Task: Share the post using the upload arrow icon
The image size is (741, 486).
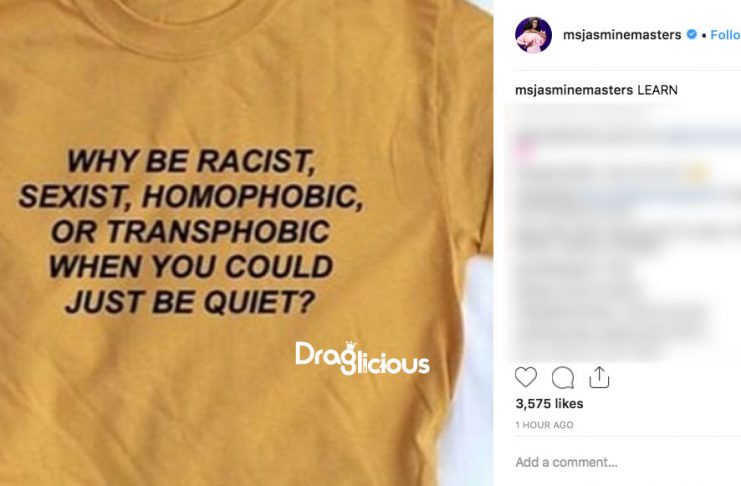Action: pos(599,377)
